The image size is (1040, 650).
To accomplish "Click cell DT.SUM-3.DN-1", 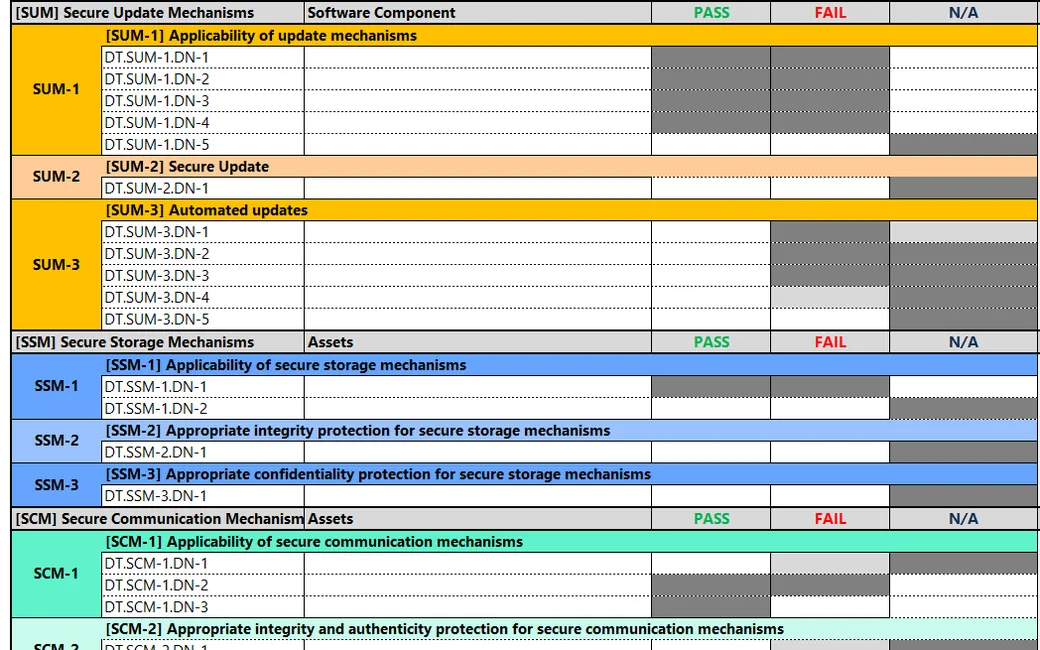I will pyautogui.click(x=203, y=232).
